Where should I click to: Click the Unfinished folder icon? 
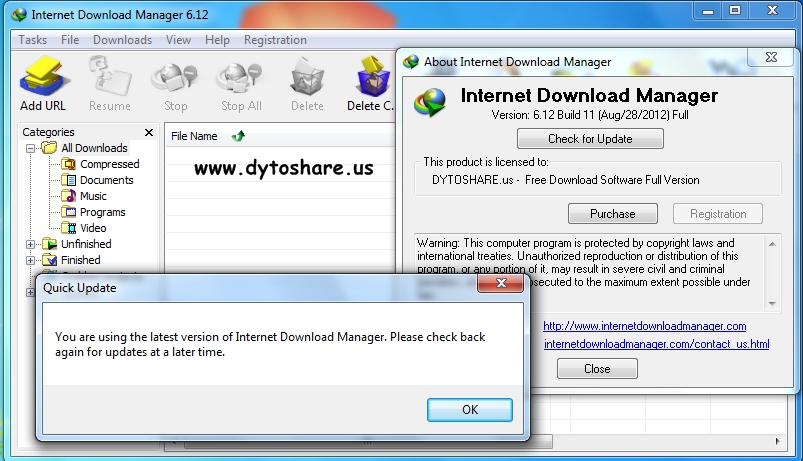click(50, 243)
